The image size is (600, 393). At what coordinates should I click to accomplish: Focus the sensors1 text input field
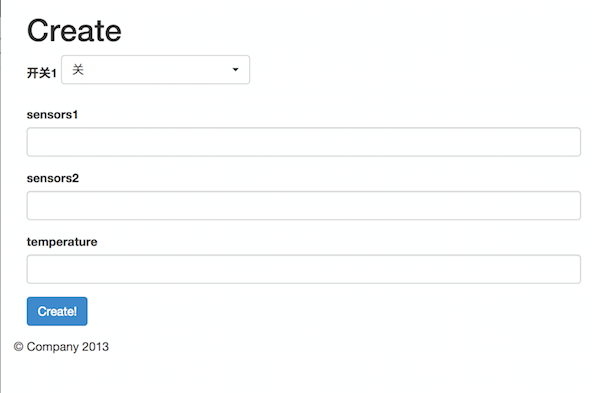pyautogui.click(x=303, y=142)
